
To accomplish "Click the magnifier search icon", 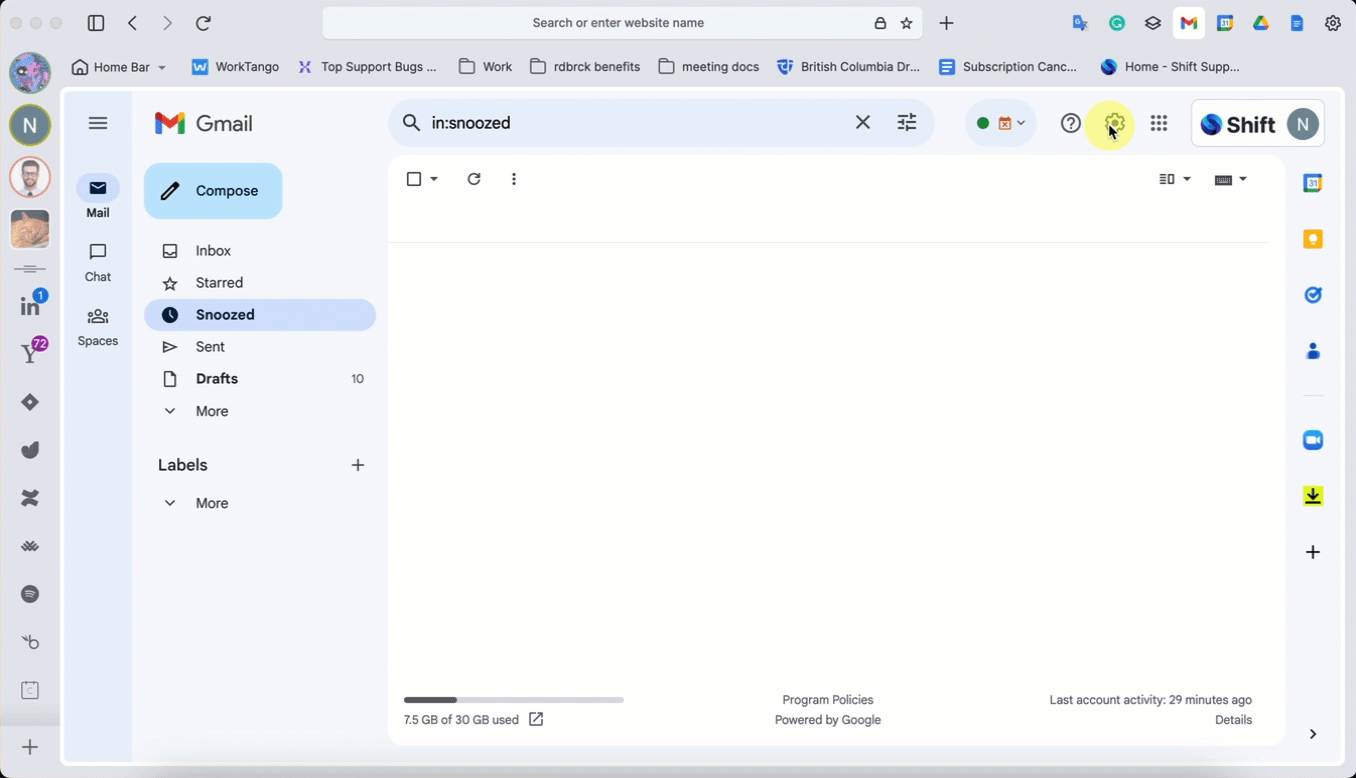I will pyautogui.click(x=411, y=122).
